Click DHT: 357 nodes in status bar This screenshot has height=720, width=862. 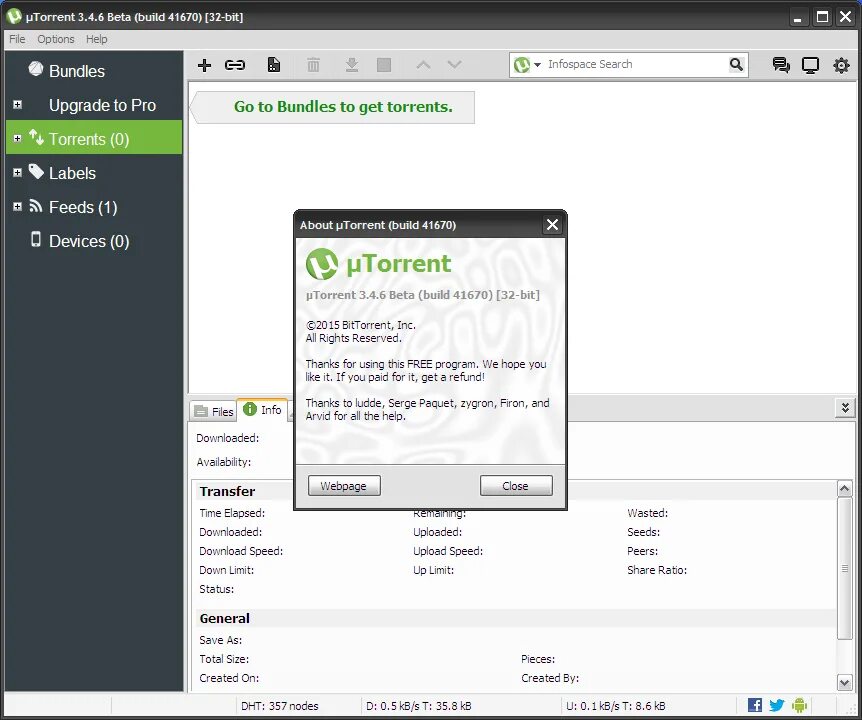tap(279, 706)
